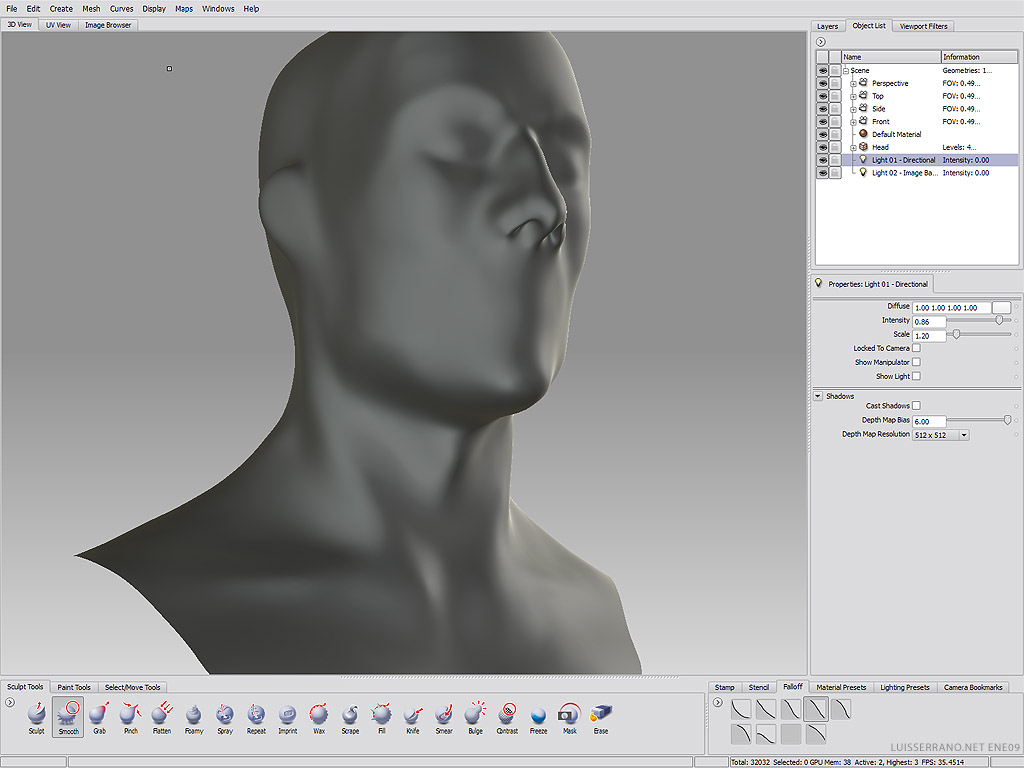Image resolution: width=1024 pixels, height=768 pixels.
Task: Open the Mesh menu
Action: (x=91, y=8)
